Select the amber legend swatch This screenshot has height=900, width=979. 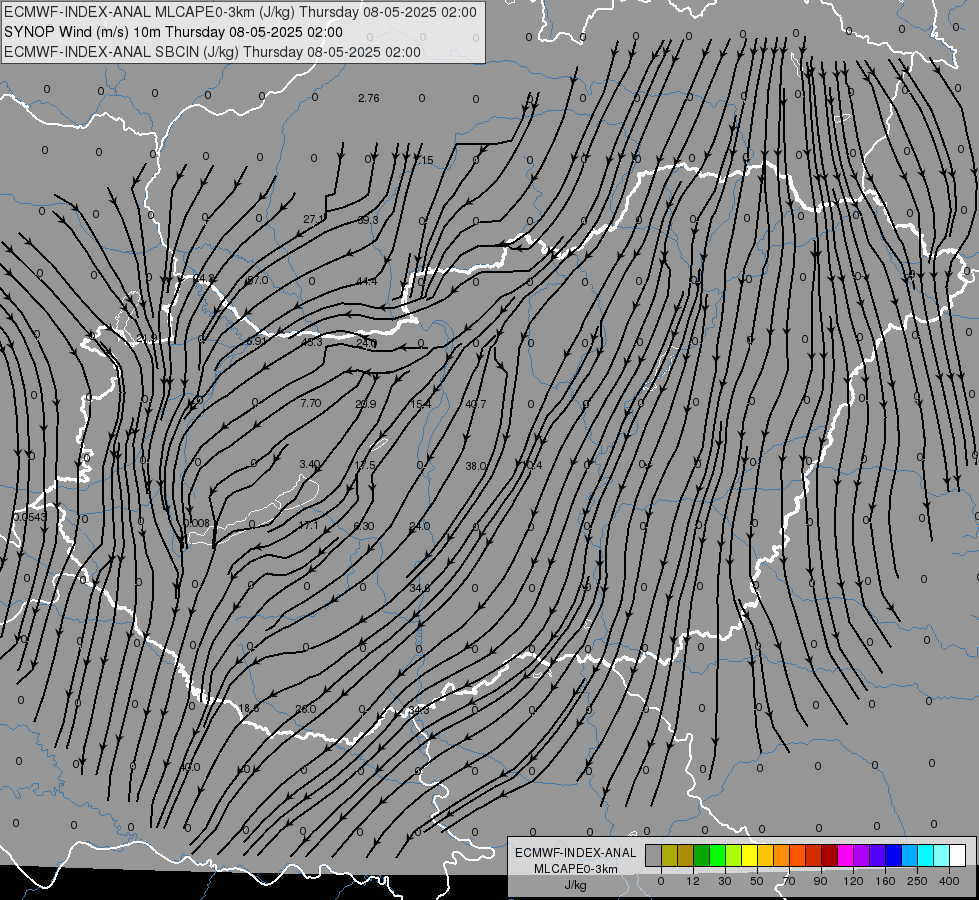[x=765, y=855]
